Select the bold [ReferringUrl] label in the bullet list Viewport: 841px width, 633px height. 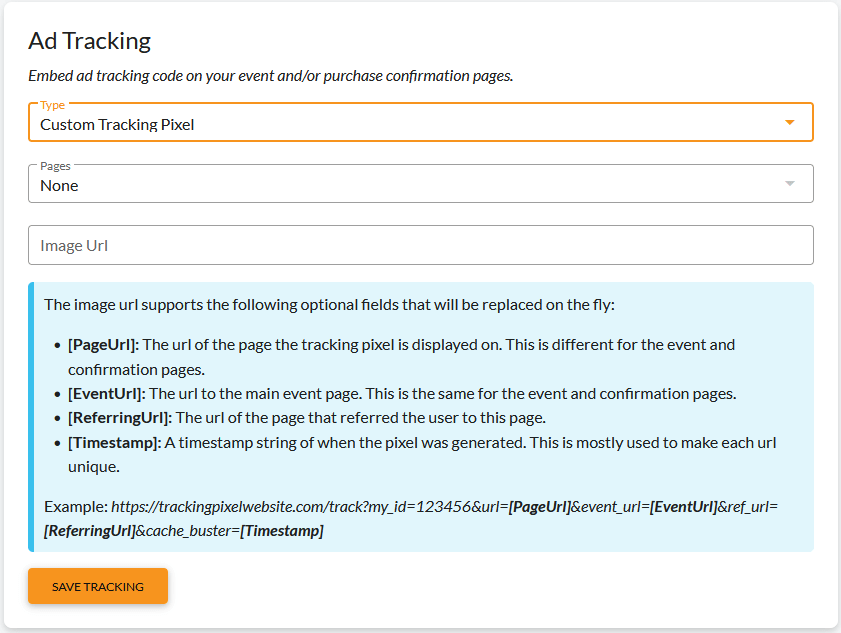120,418
